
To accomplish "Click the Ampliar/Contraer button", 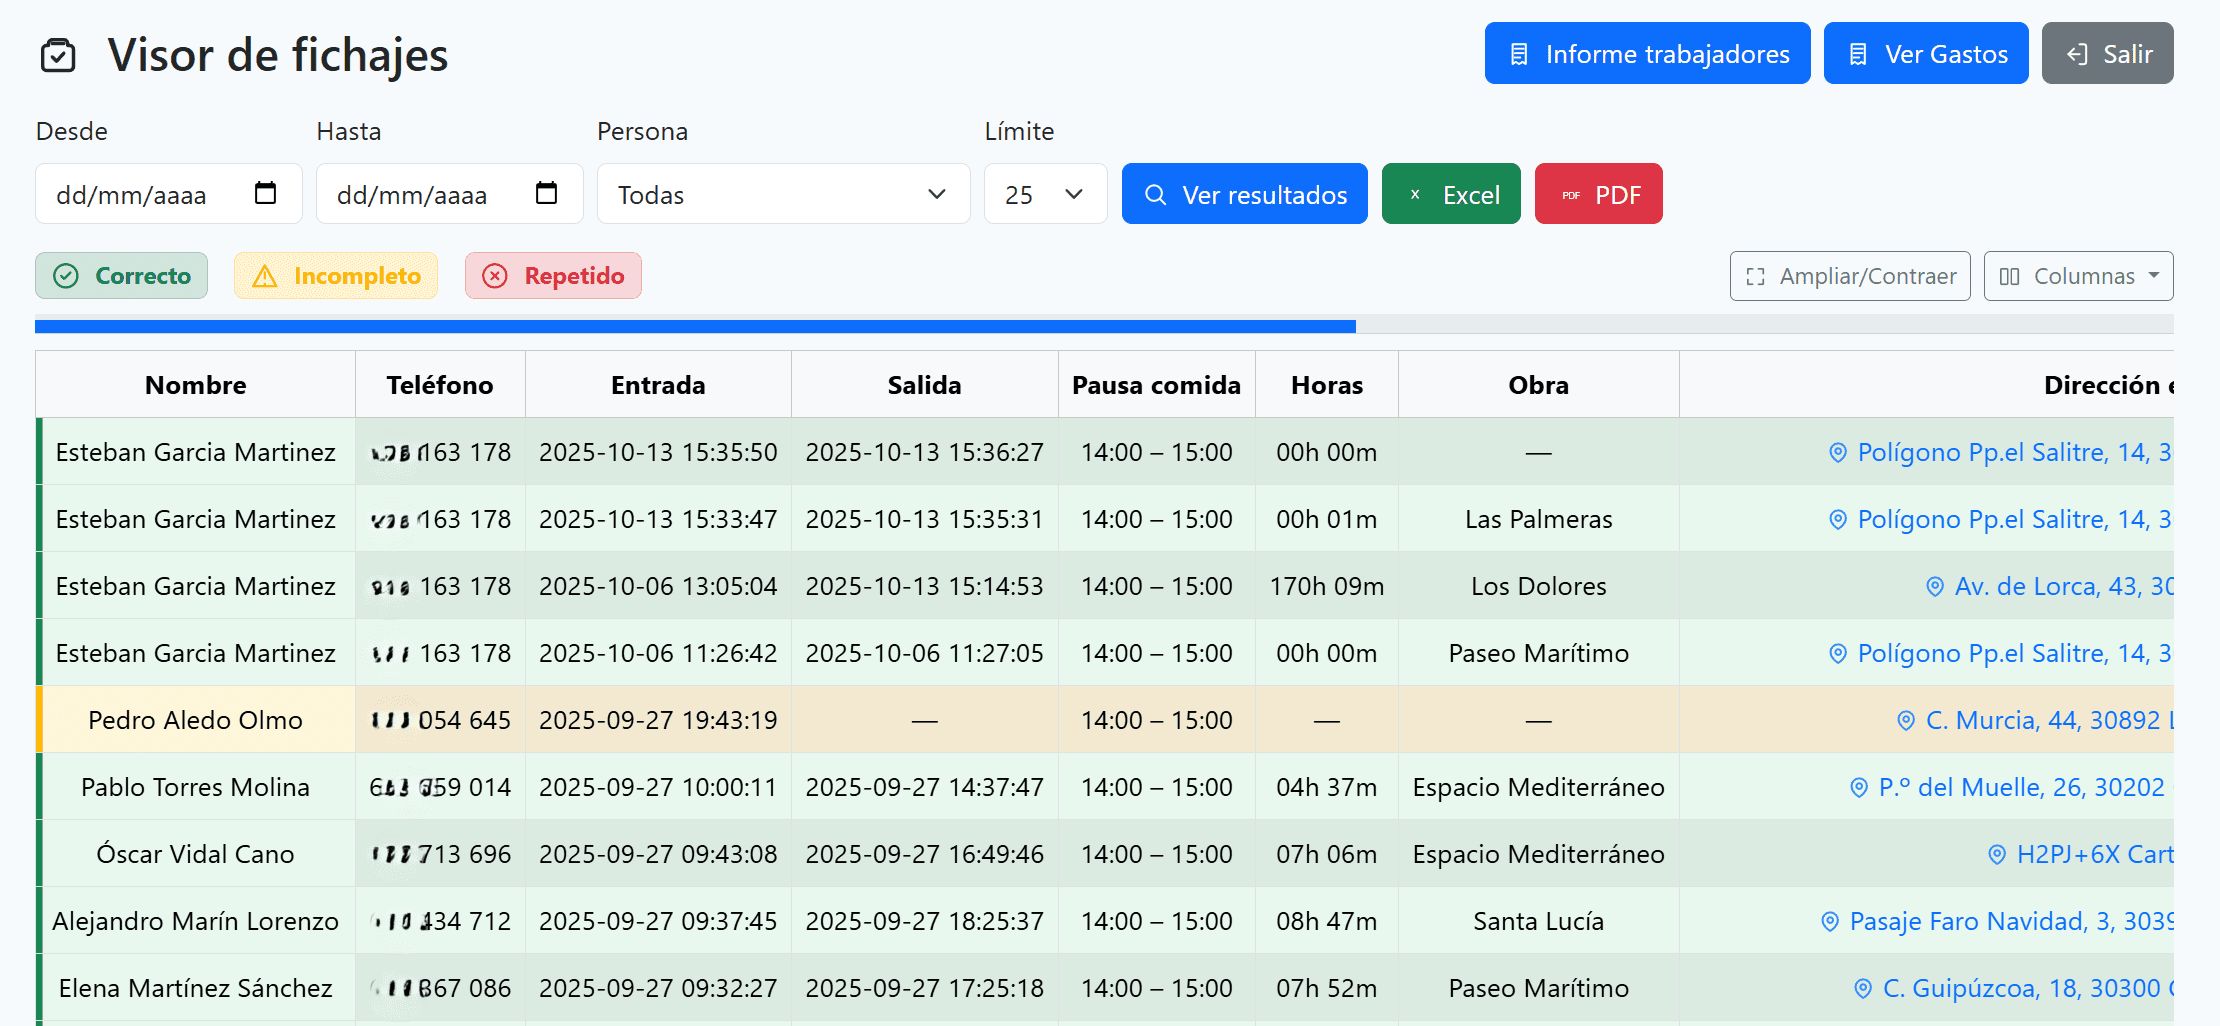I will pos(1850,276).
